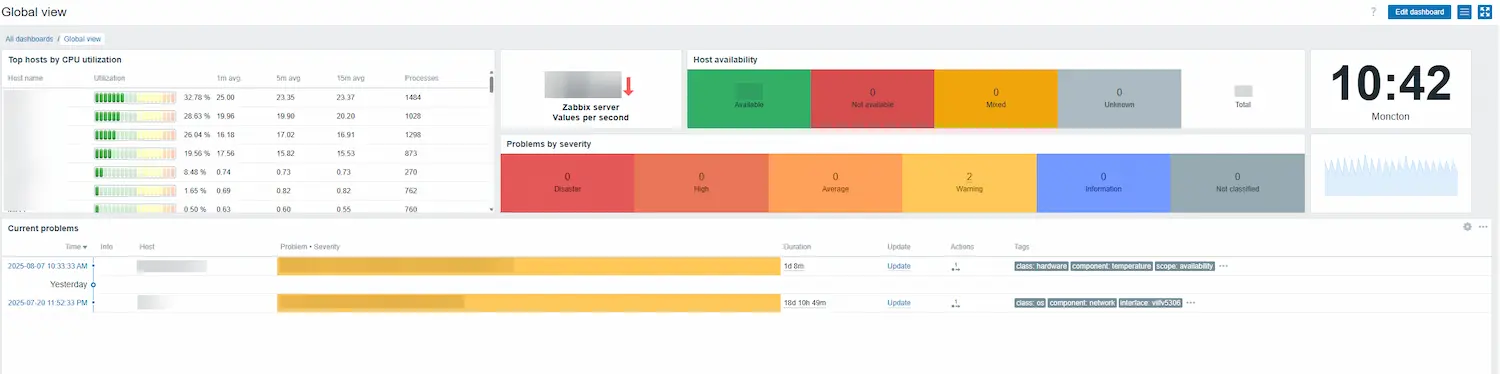This screenshot has width=1500, height=374.
Task: Click Update for the 1d 8m problem
Action: coord(899,266)
